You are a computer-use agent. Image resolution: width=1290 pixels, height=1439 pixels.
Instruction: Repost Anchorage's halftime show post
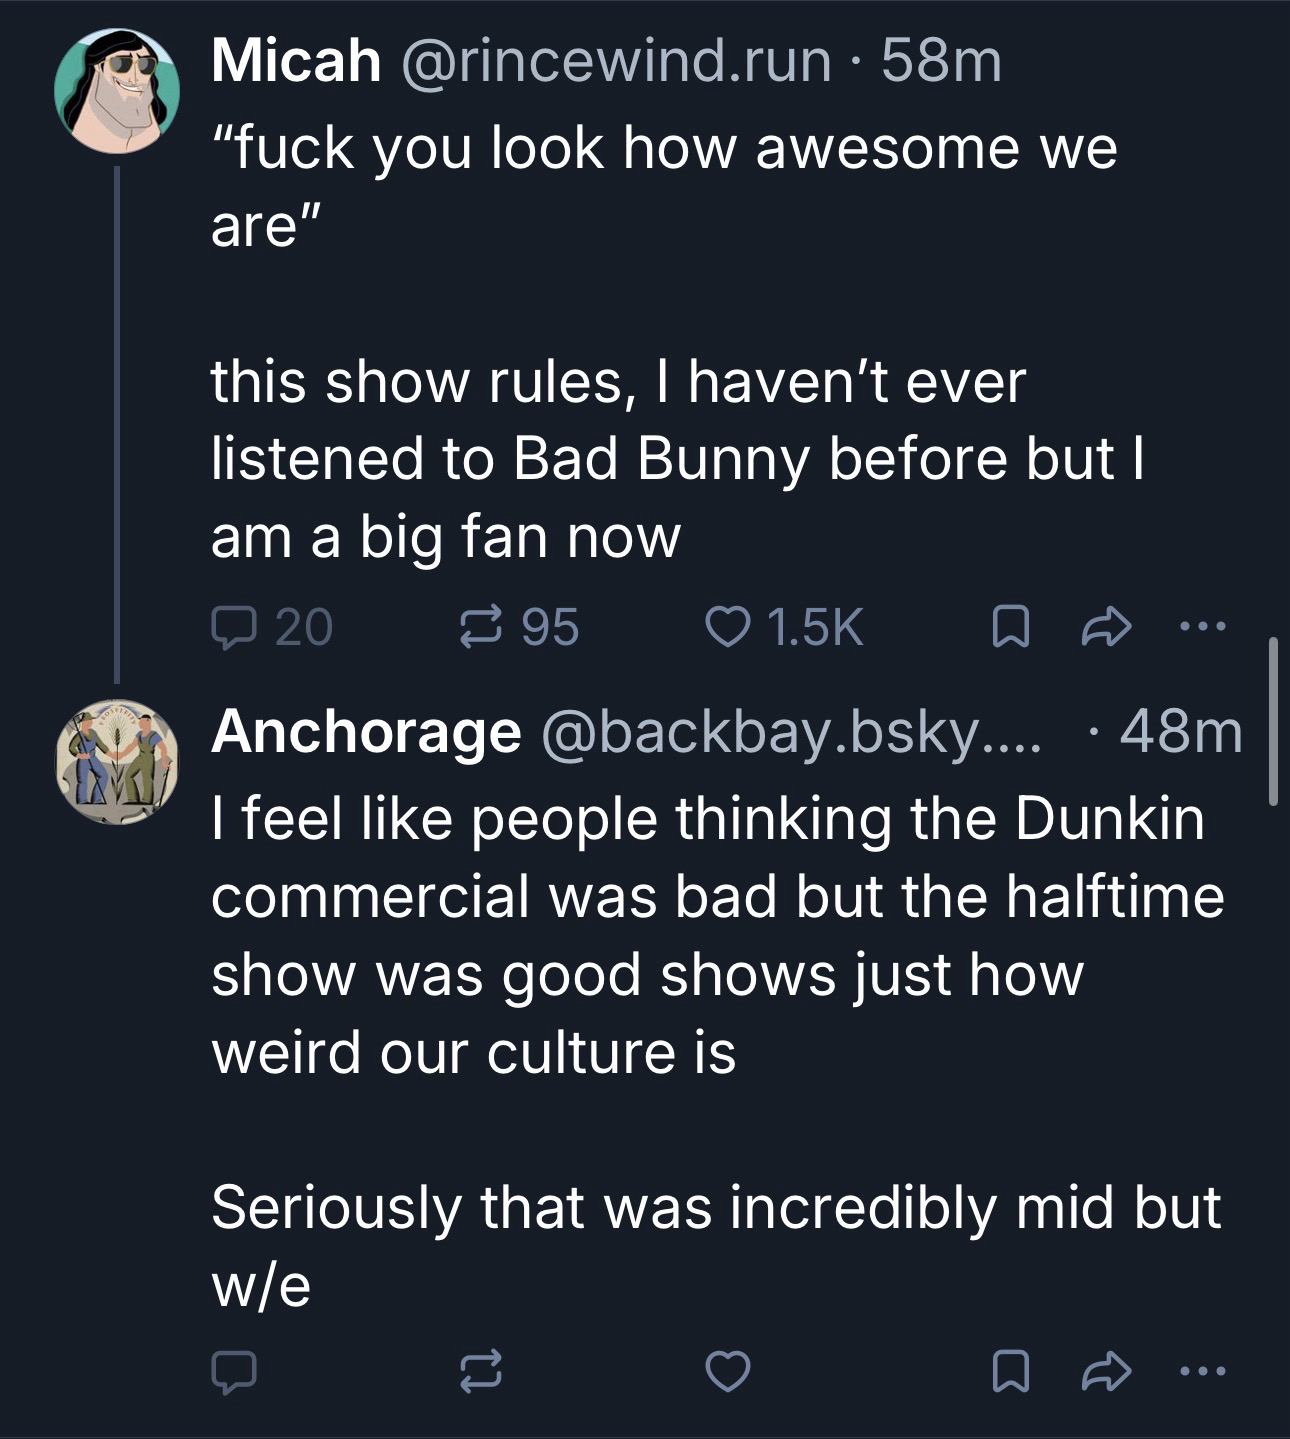point(480,1370)
